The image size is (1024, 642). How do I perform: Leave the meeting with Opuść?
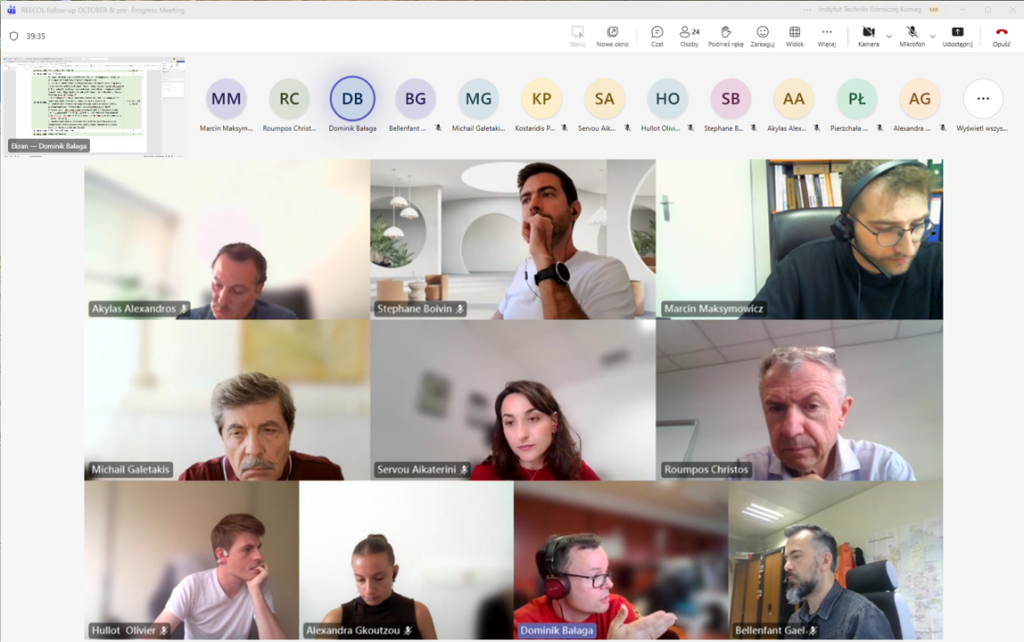coord(1001,36)
